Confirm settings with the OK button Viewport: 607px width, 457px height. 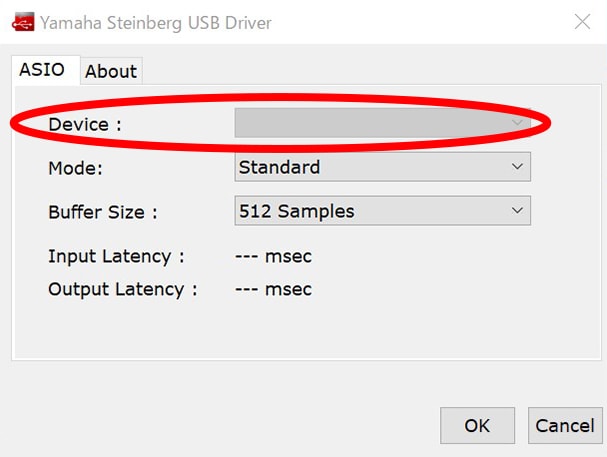coord(477,425)
